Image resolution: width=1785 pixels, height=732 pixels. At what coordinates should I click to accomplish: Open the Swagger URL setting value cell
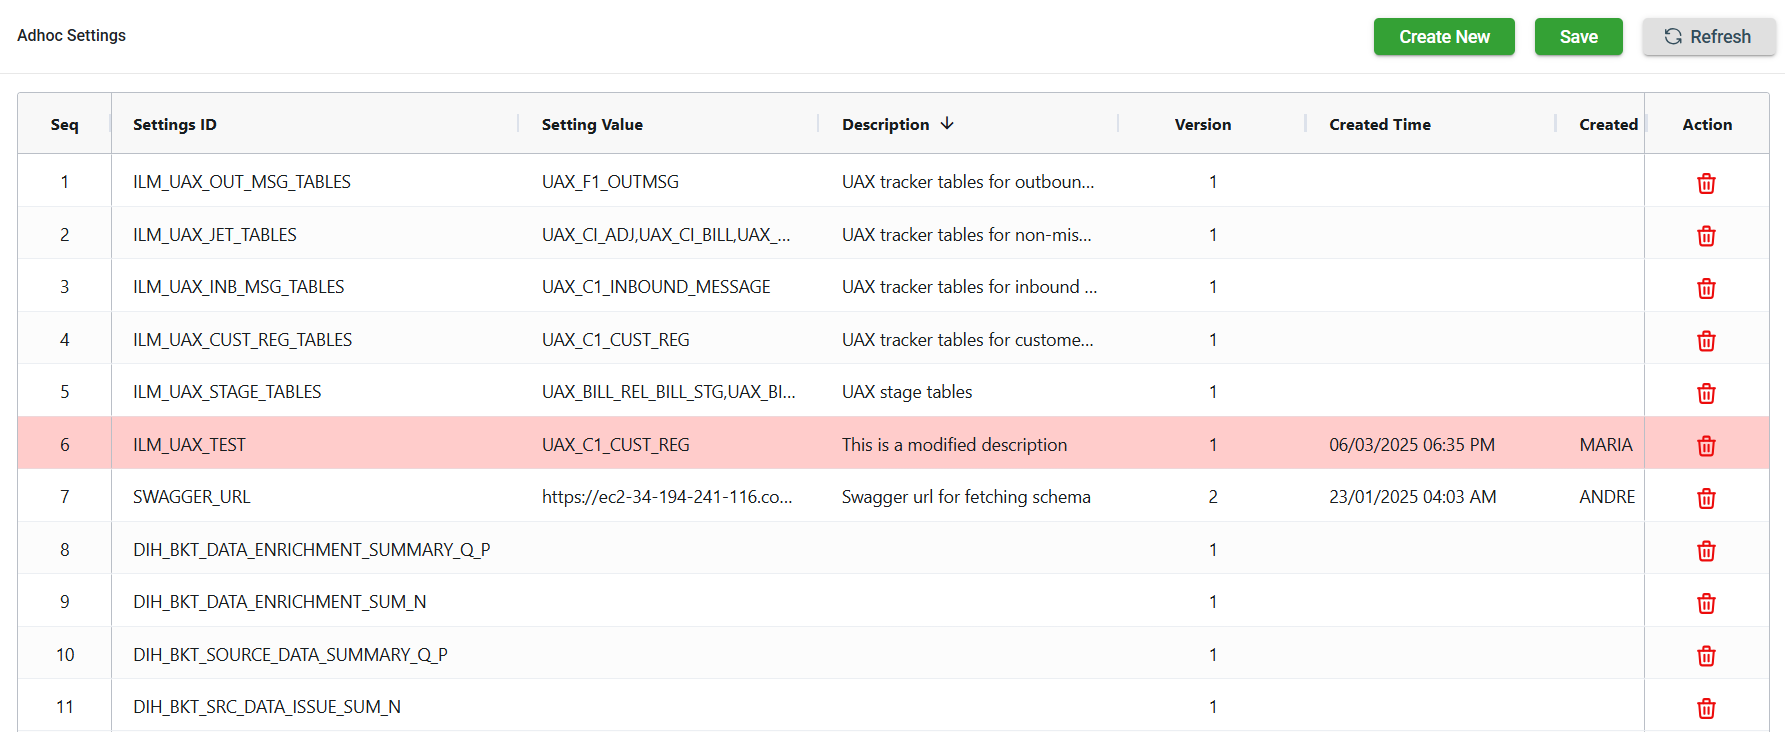666,497
